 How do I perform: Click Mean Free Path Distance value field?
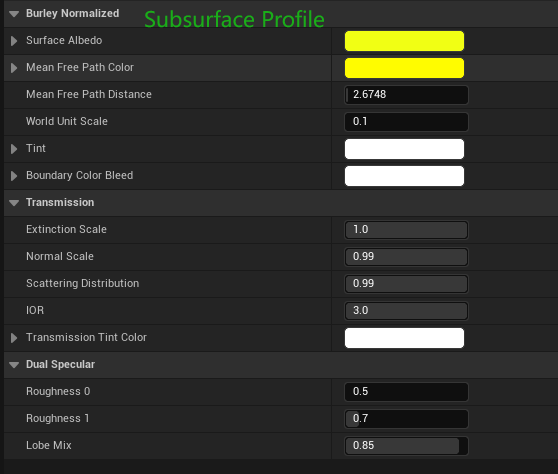pos(406,95)
